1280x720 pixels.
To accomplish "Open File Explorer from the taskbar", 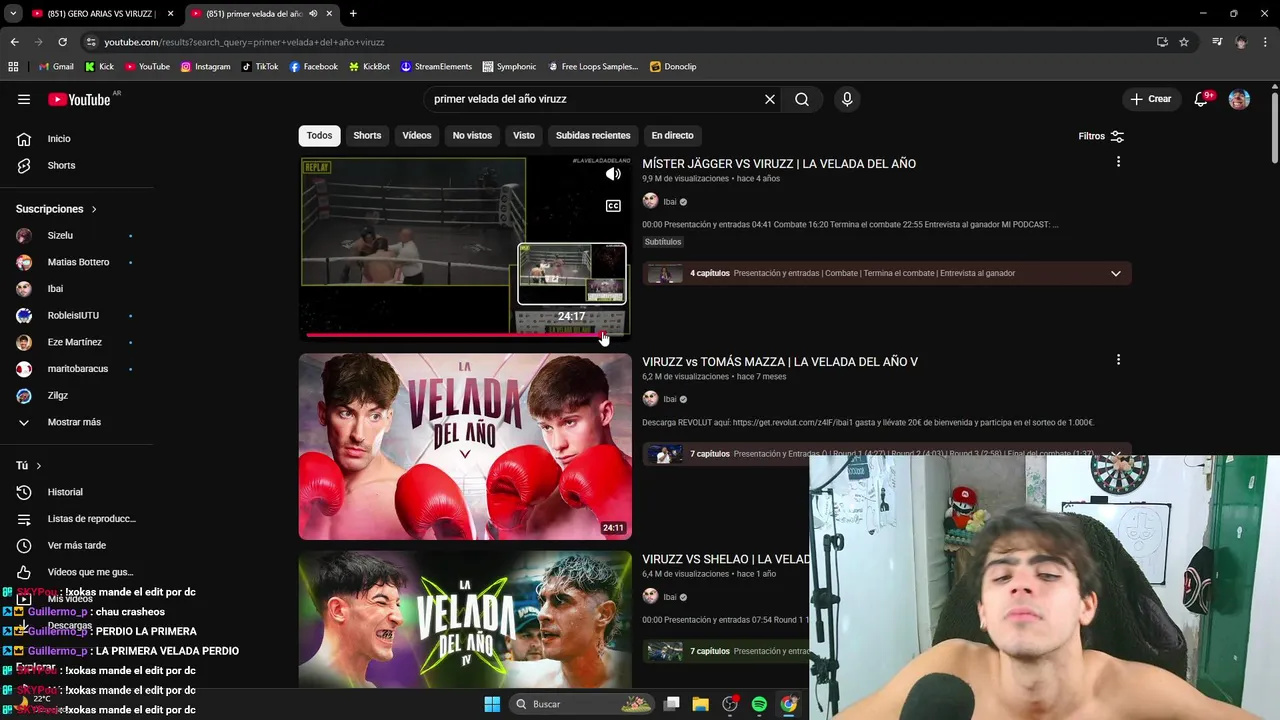I will click(x=700, y=704).
